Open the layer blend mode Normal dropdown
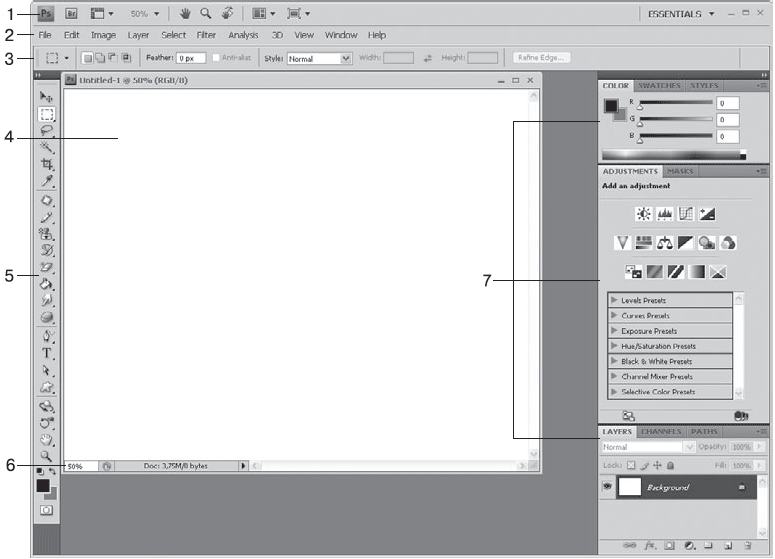775x559 pixels. tap(646, 447)
